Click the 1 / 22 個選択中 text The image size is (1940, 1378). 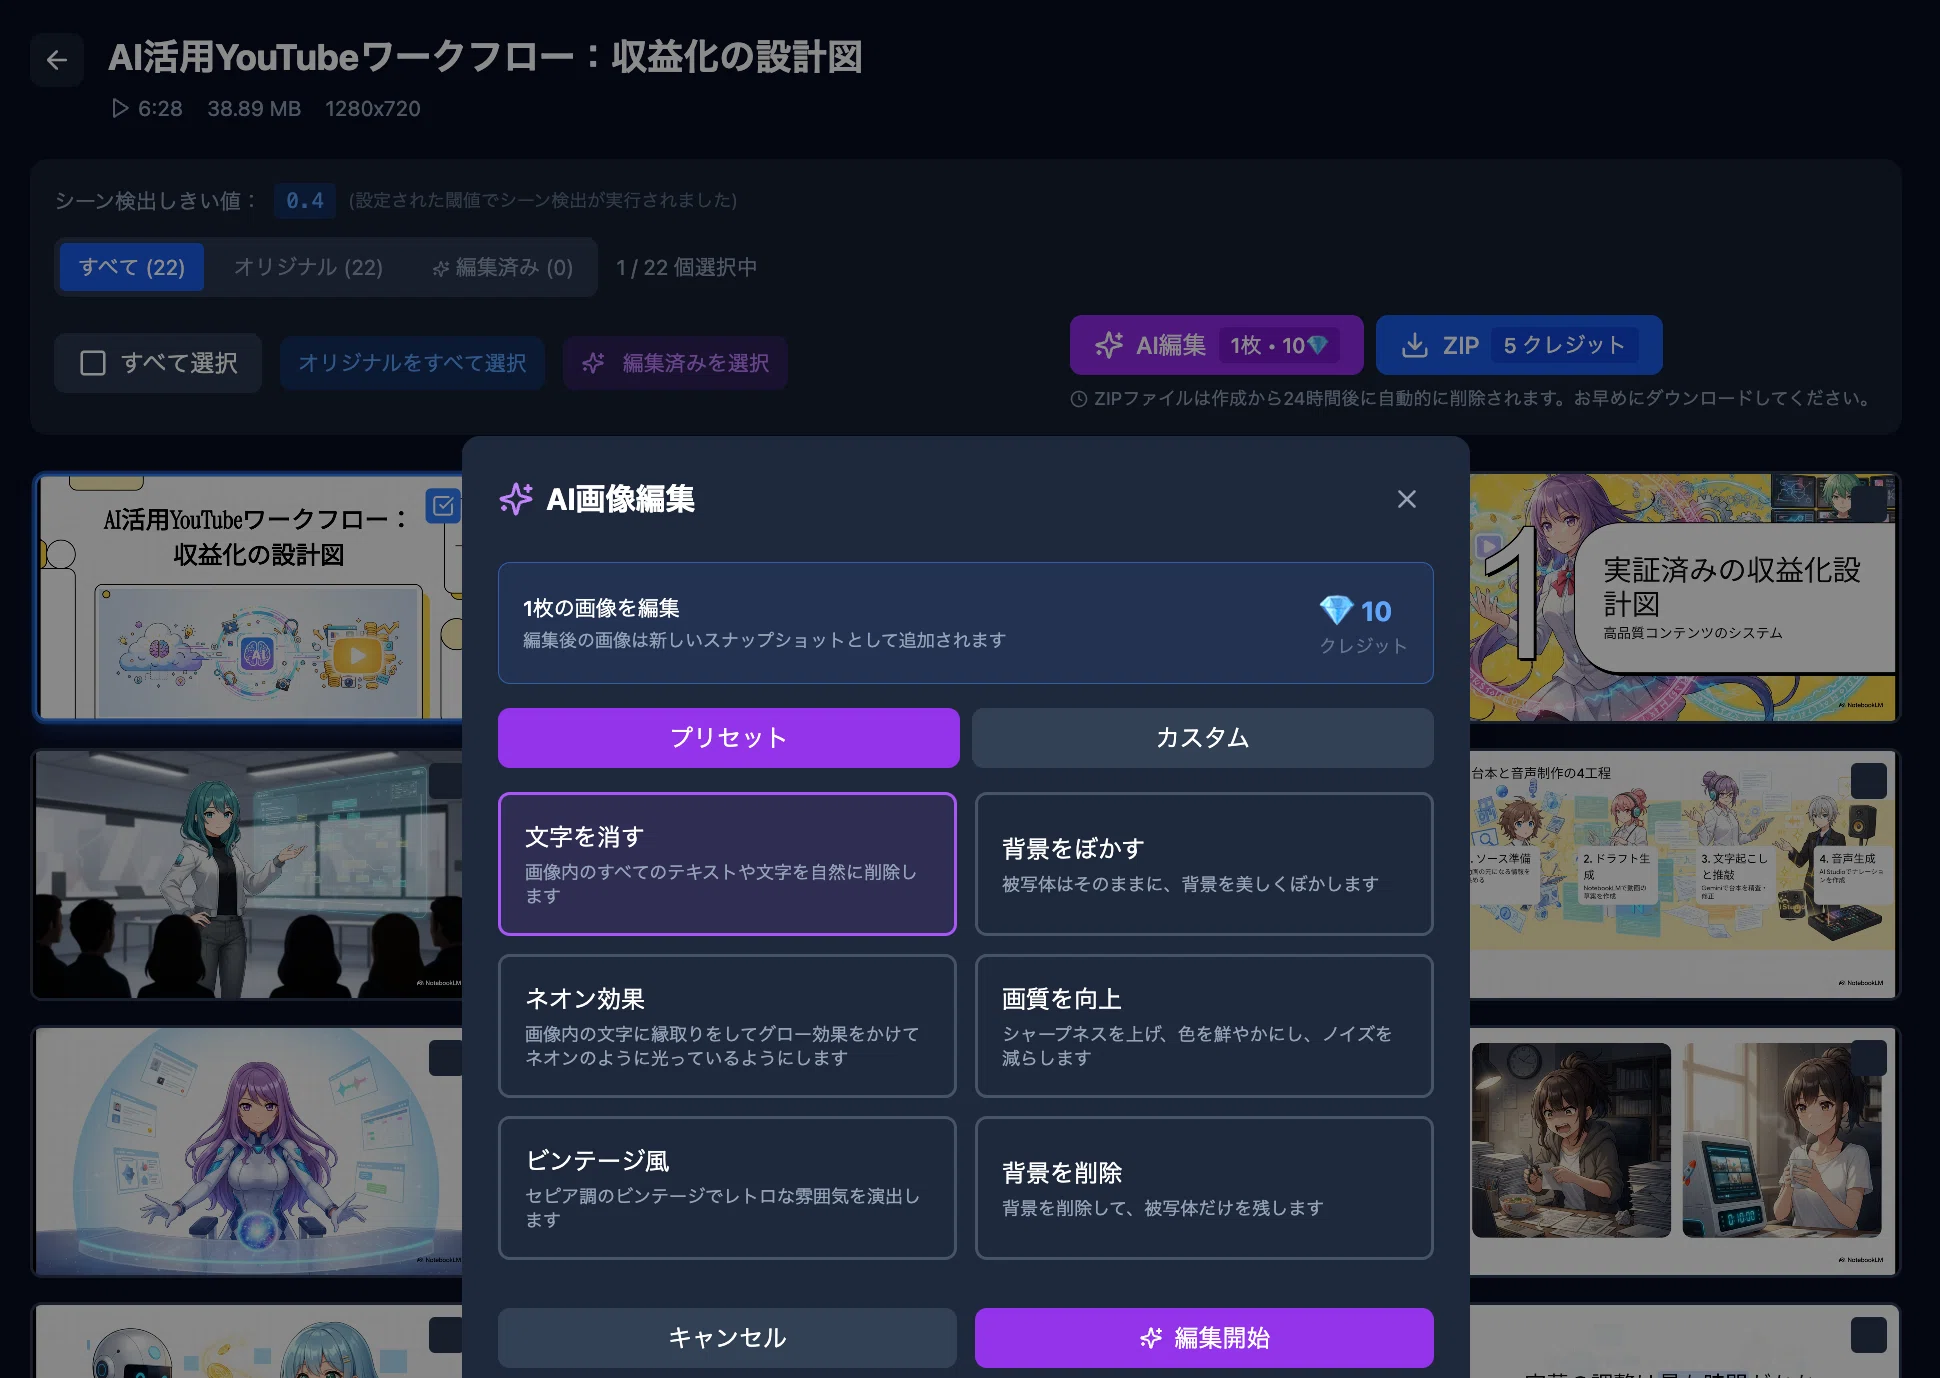[x=687, y=267]
